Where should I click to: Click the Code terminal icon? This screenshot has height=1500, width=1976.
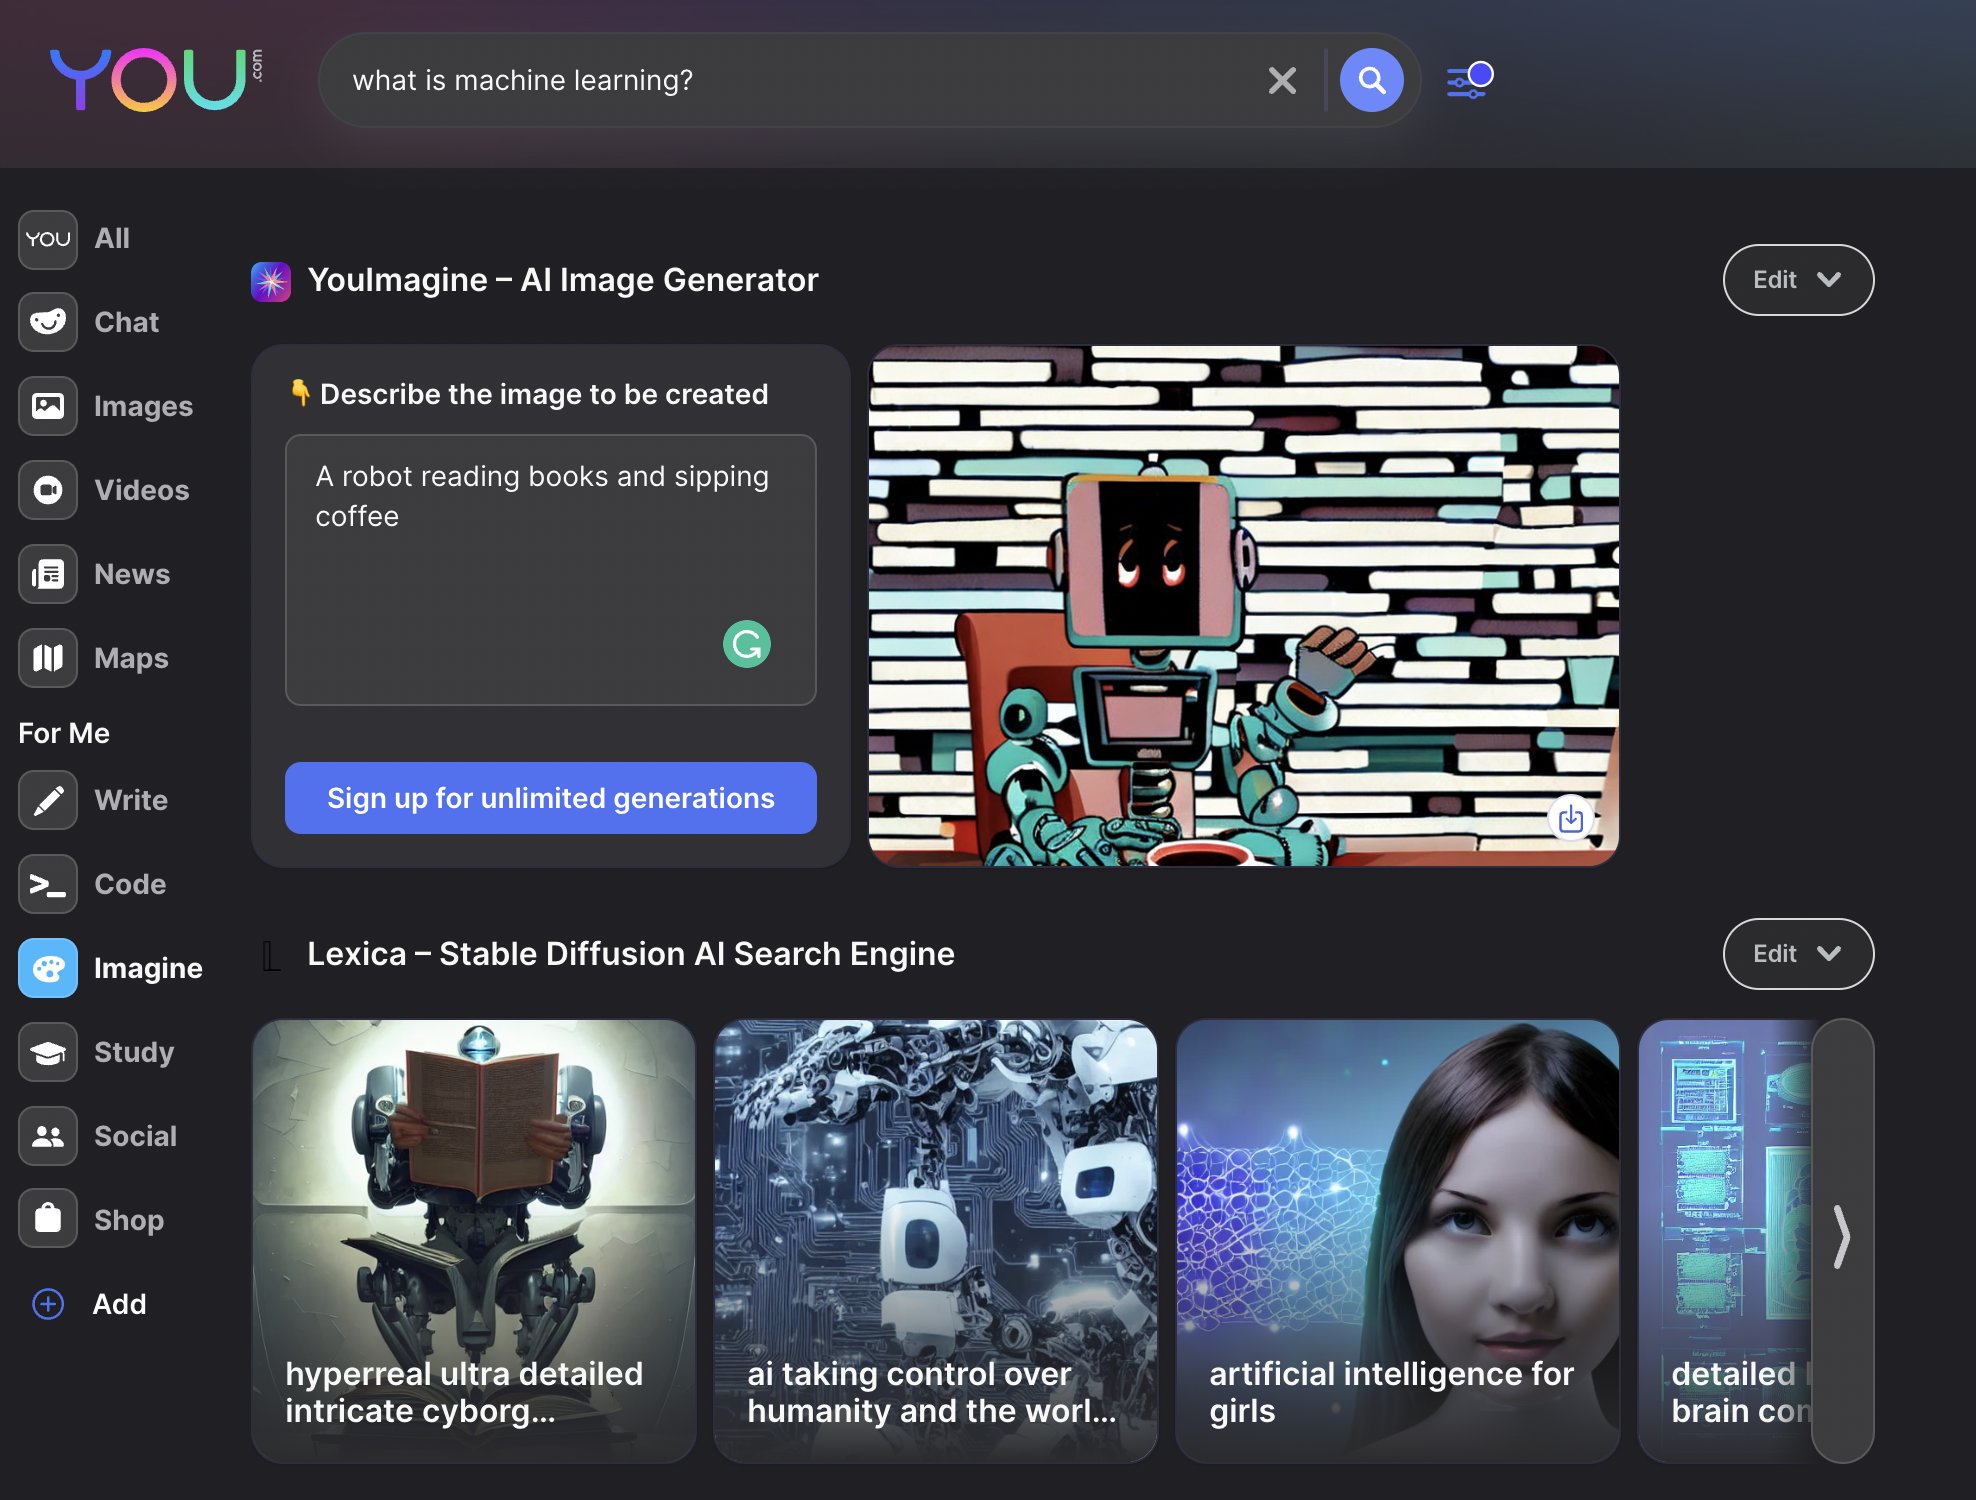tap(48, 884)
